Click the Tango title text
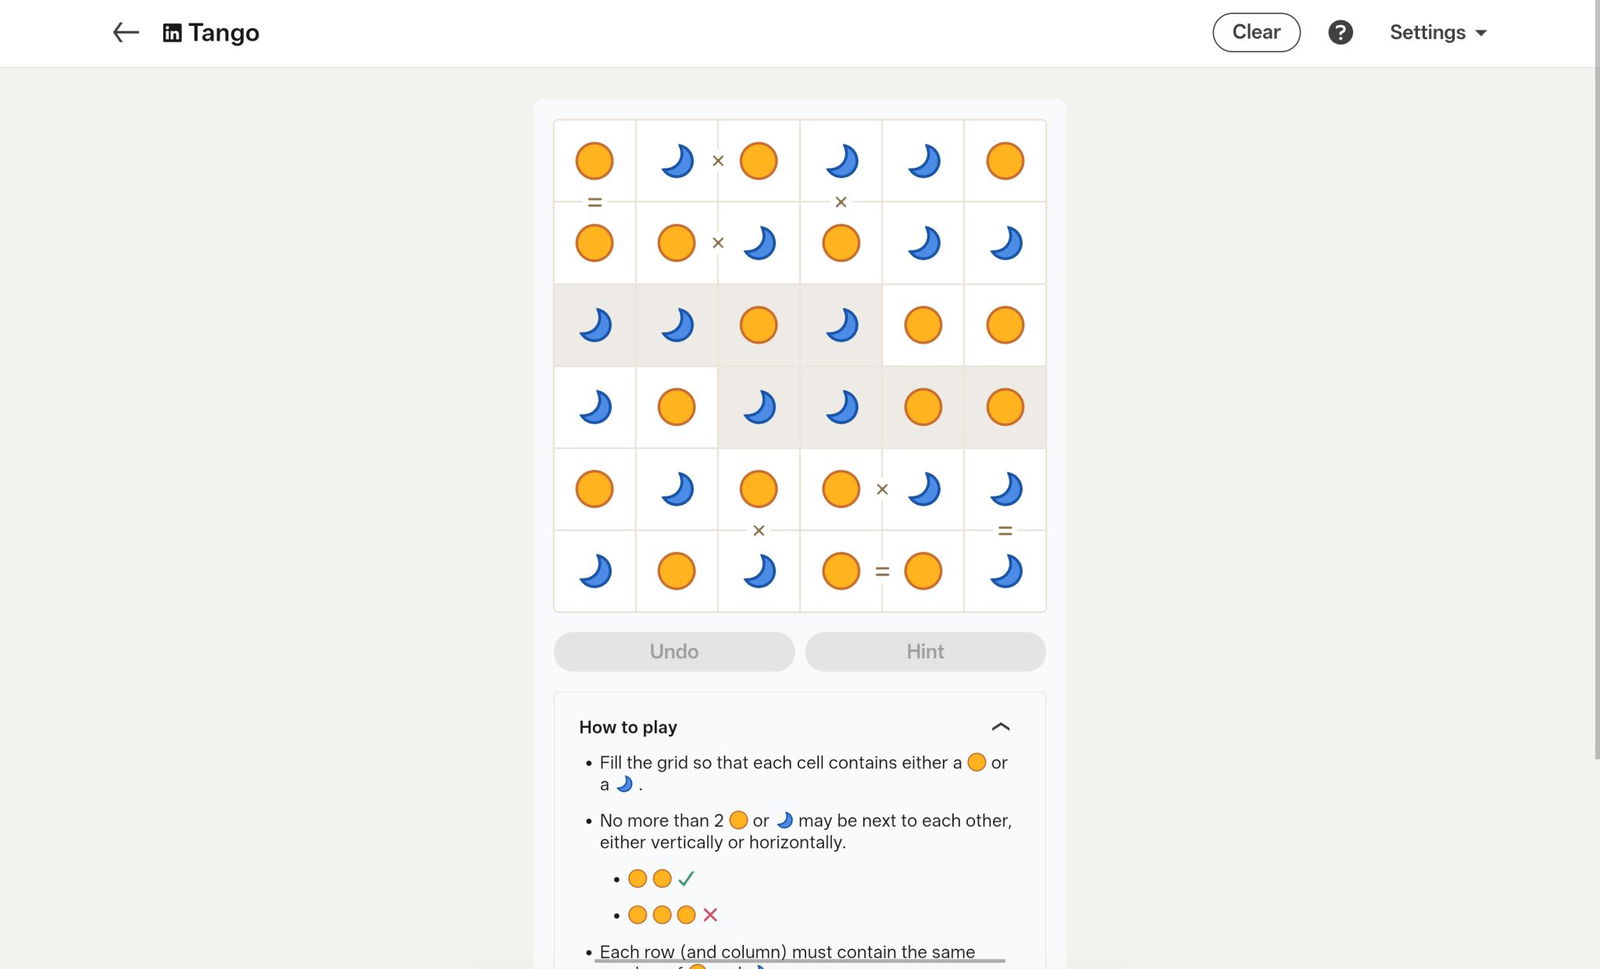This screenshot has width=1600, height=969. tap(224, 33)
